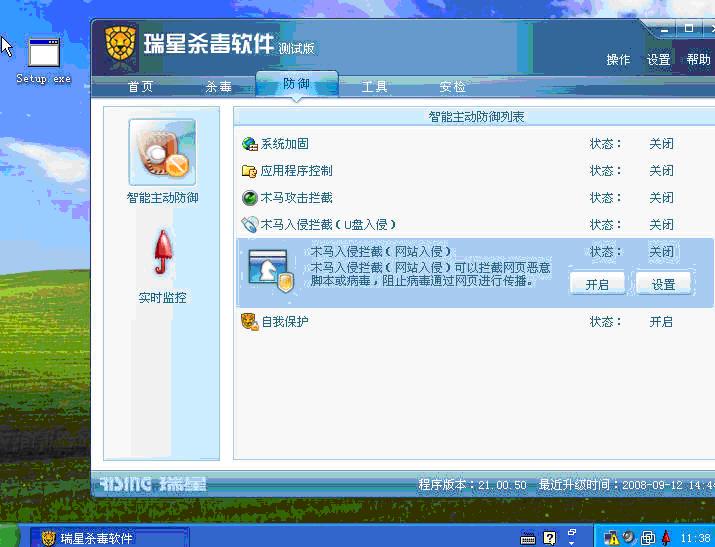Viewport: 715px width, 547px height.
Task: Select 木马入侵拦截(U盘入侵) row text
Action: (328, 225)
